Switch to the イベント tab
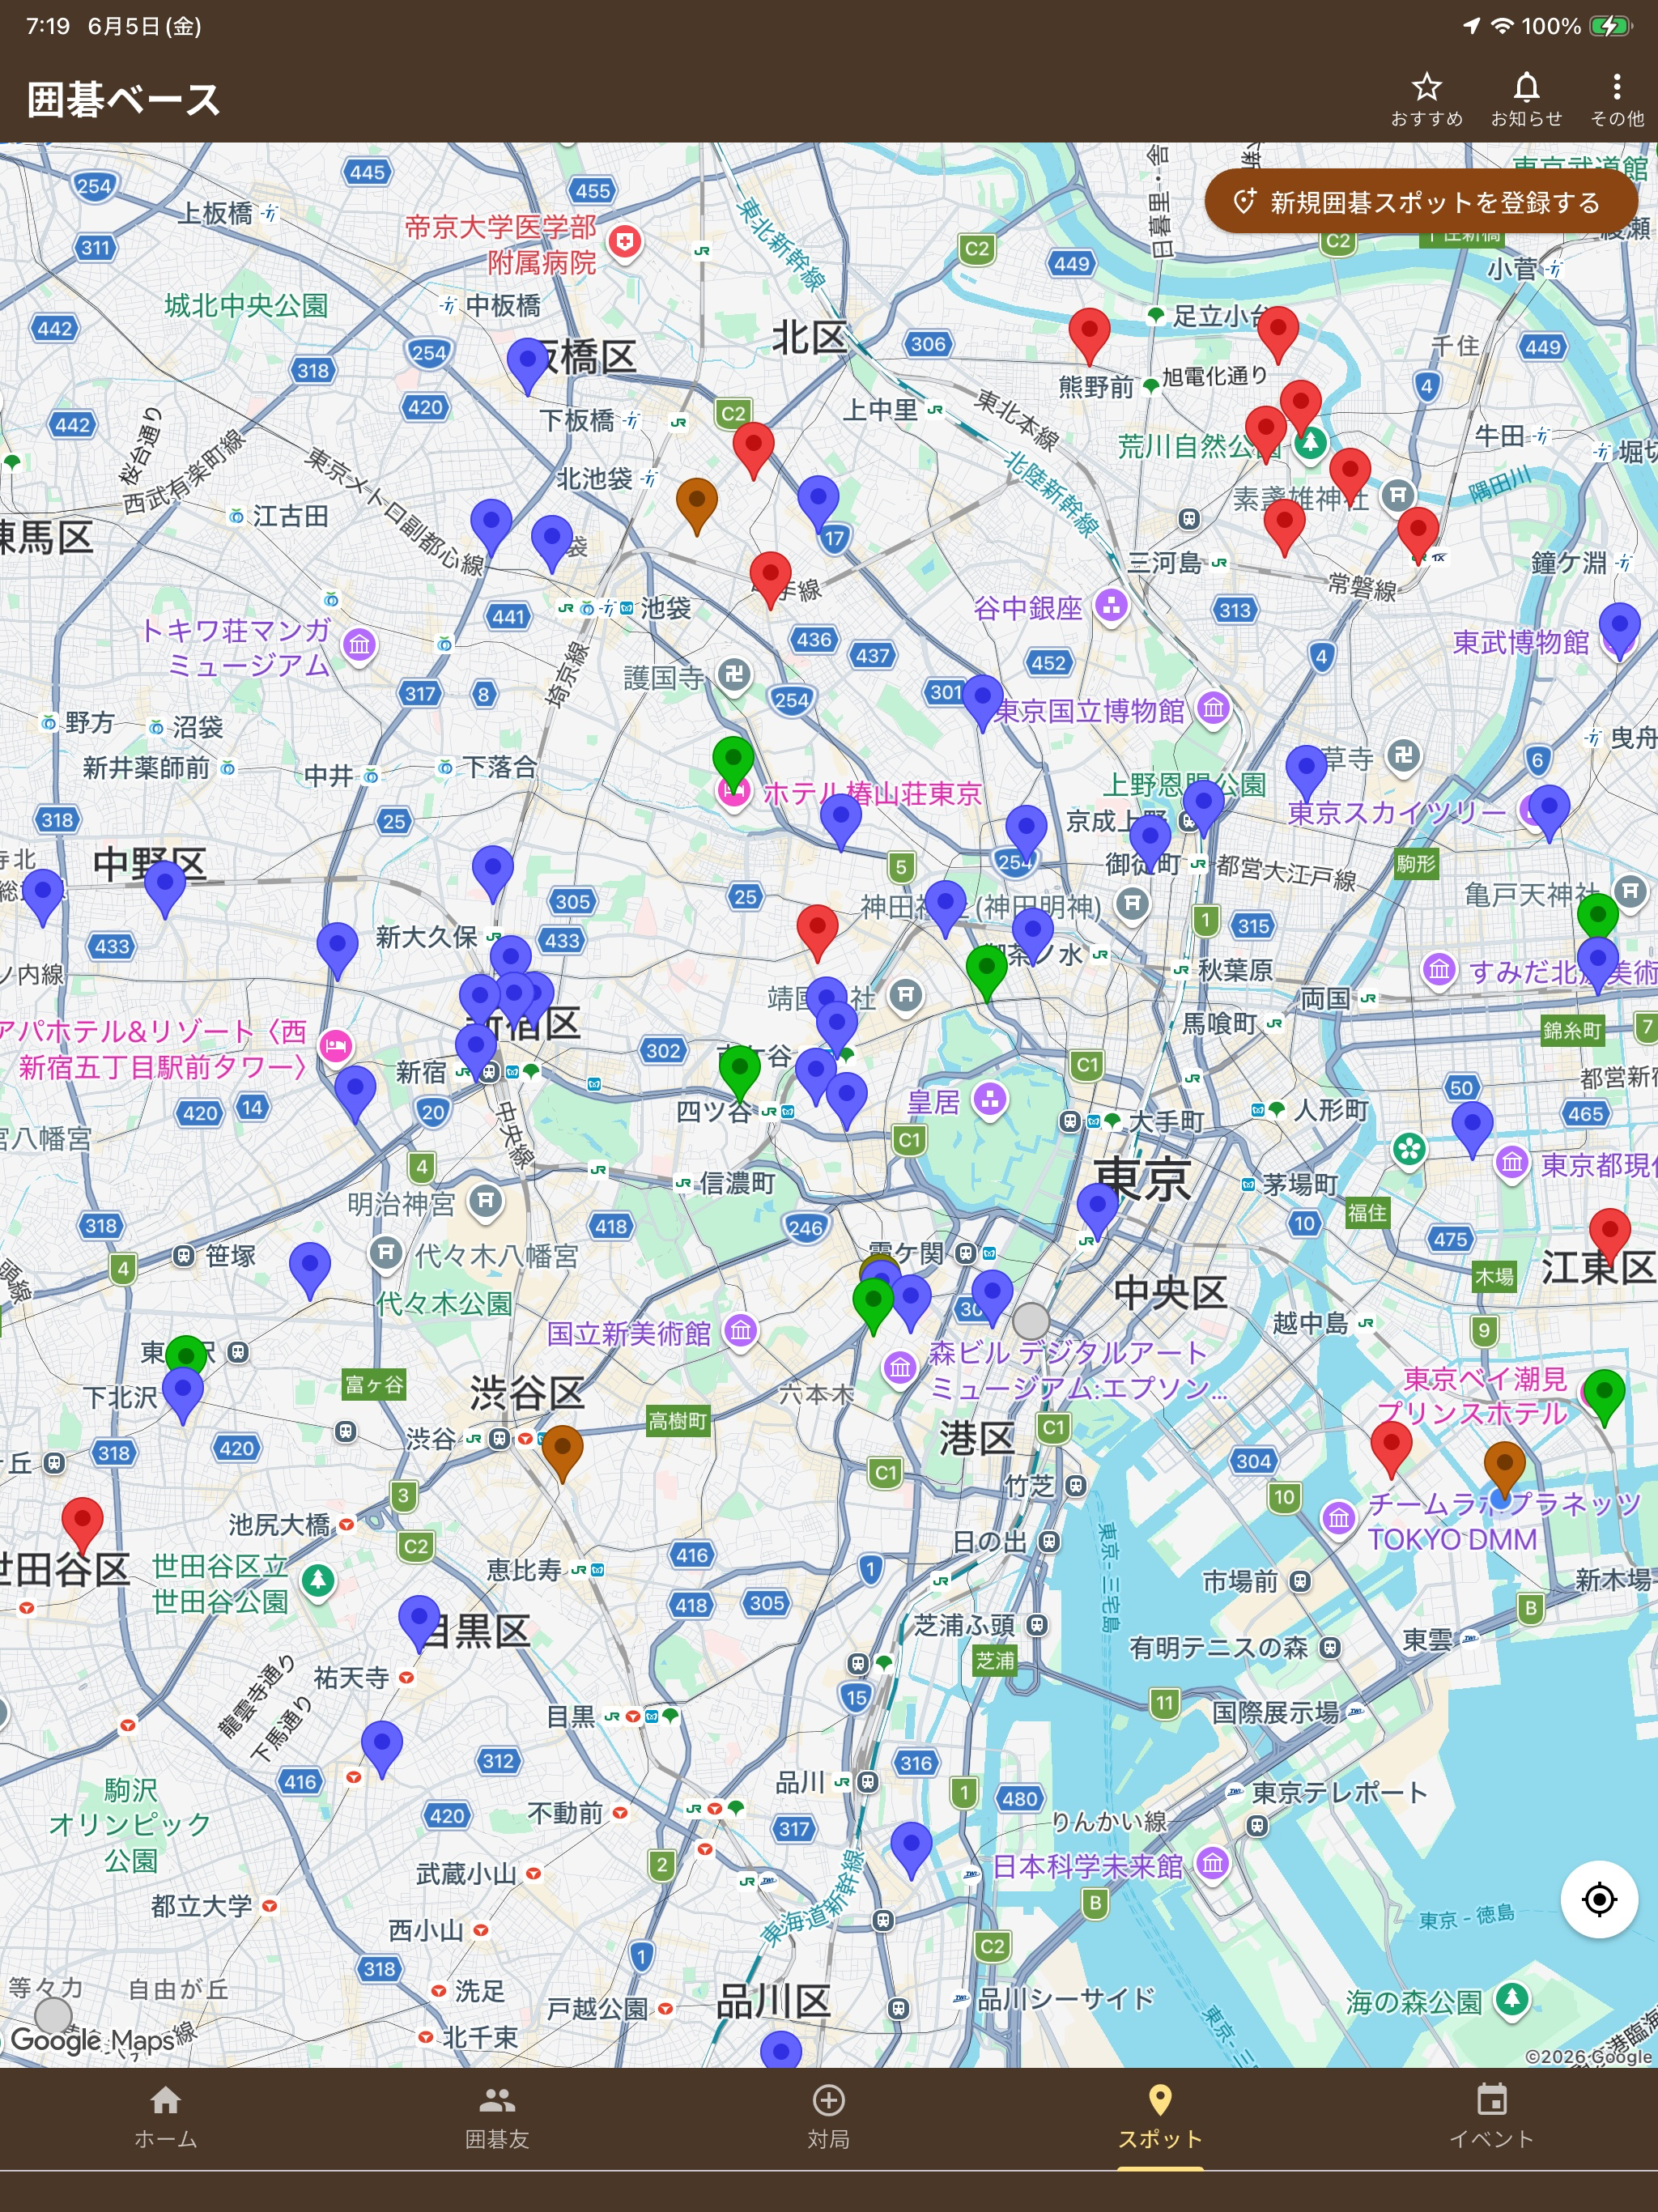 coord(1492,2118)
